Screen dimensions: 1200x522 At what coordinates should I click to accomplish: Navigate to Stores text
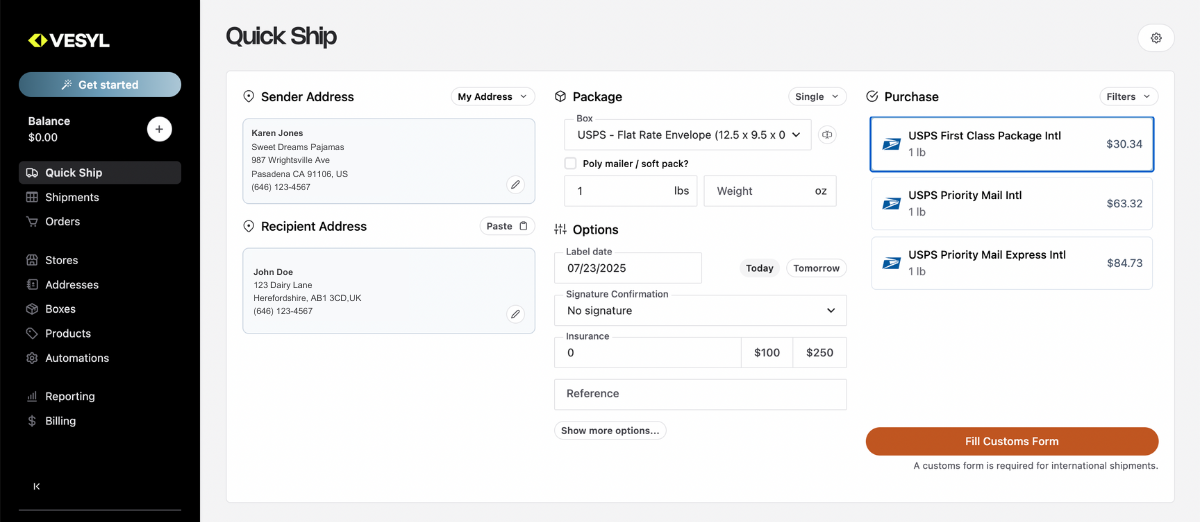click(x=62, y=260)
